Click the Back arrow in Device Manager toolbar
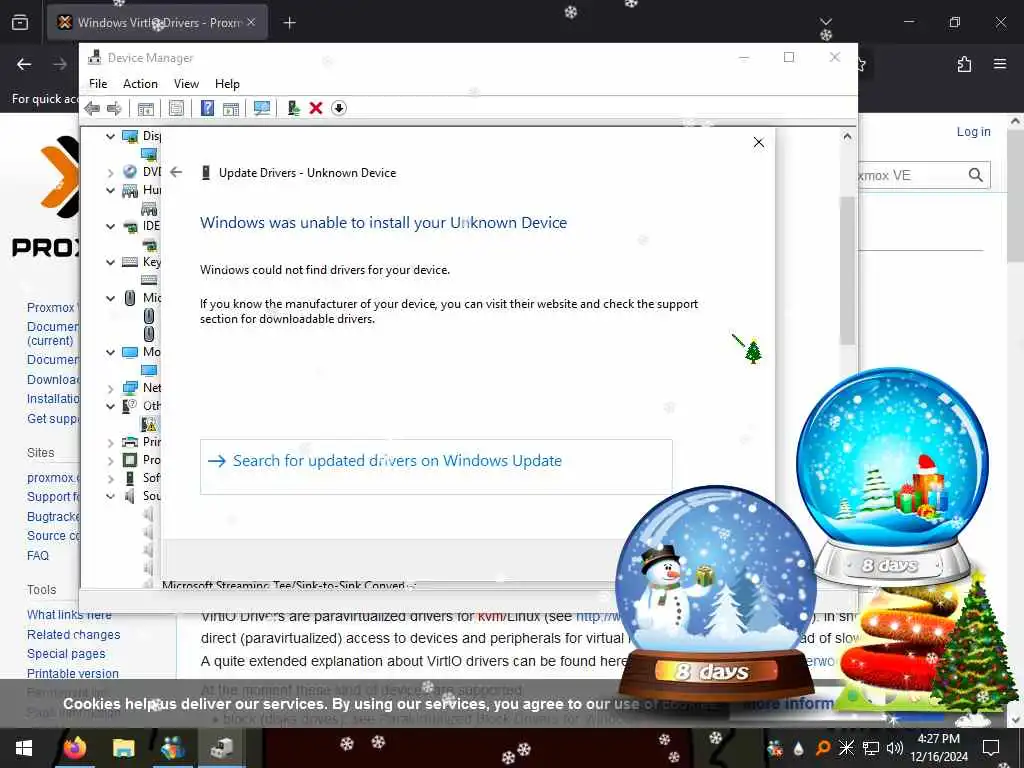 tap(92, 108)
